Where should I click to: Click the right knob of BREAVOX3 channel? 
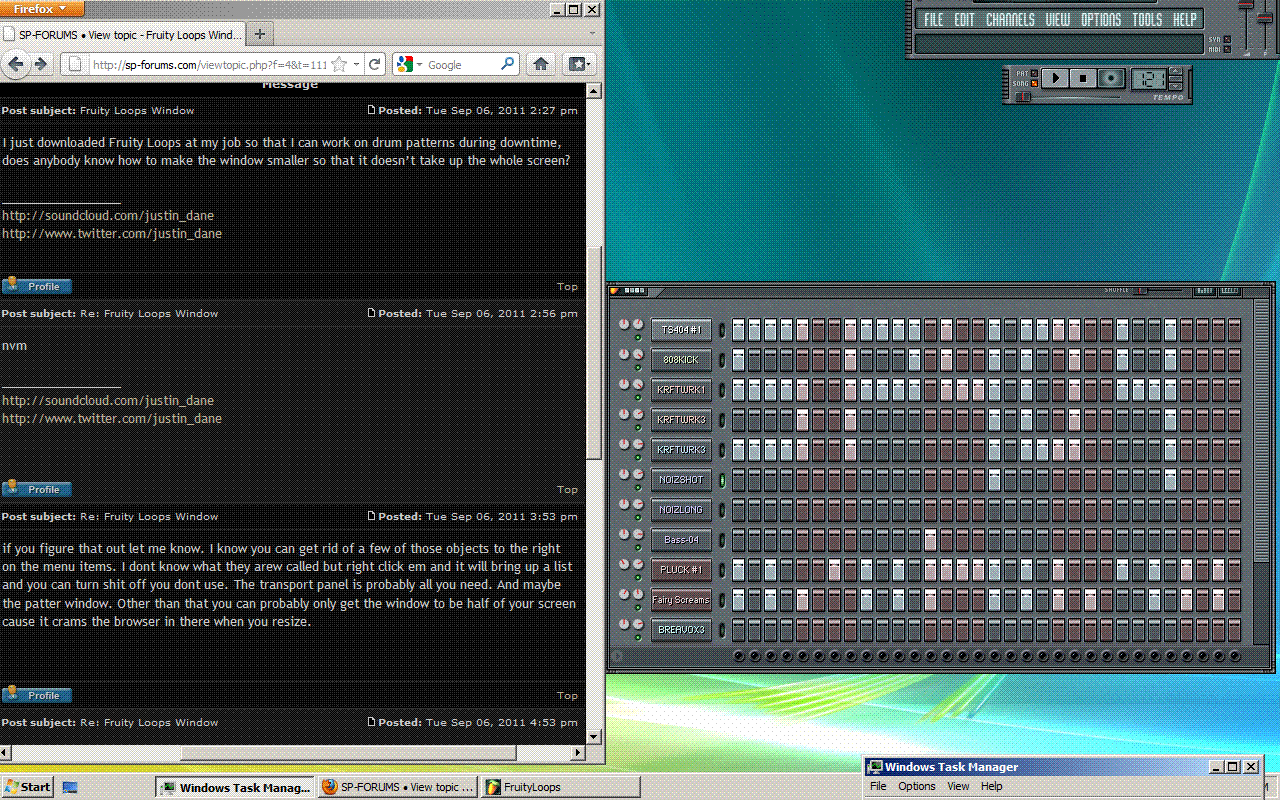tap(638, 624)
